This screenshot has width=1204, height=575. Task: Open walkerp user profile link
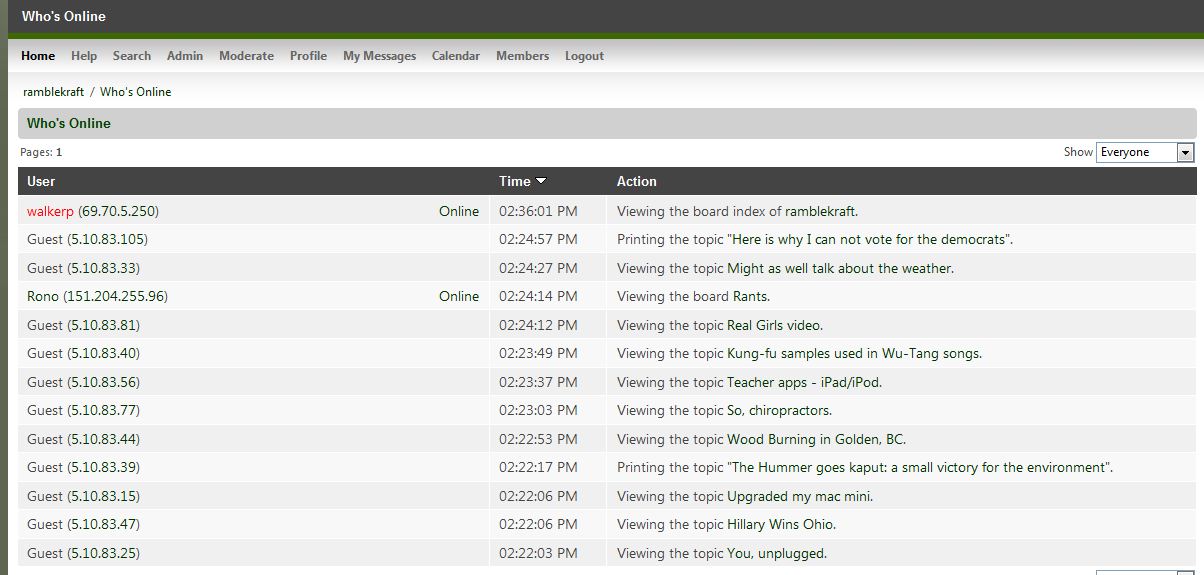50,211
